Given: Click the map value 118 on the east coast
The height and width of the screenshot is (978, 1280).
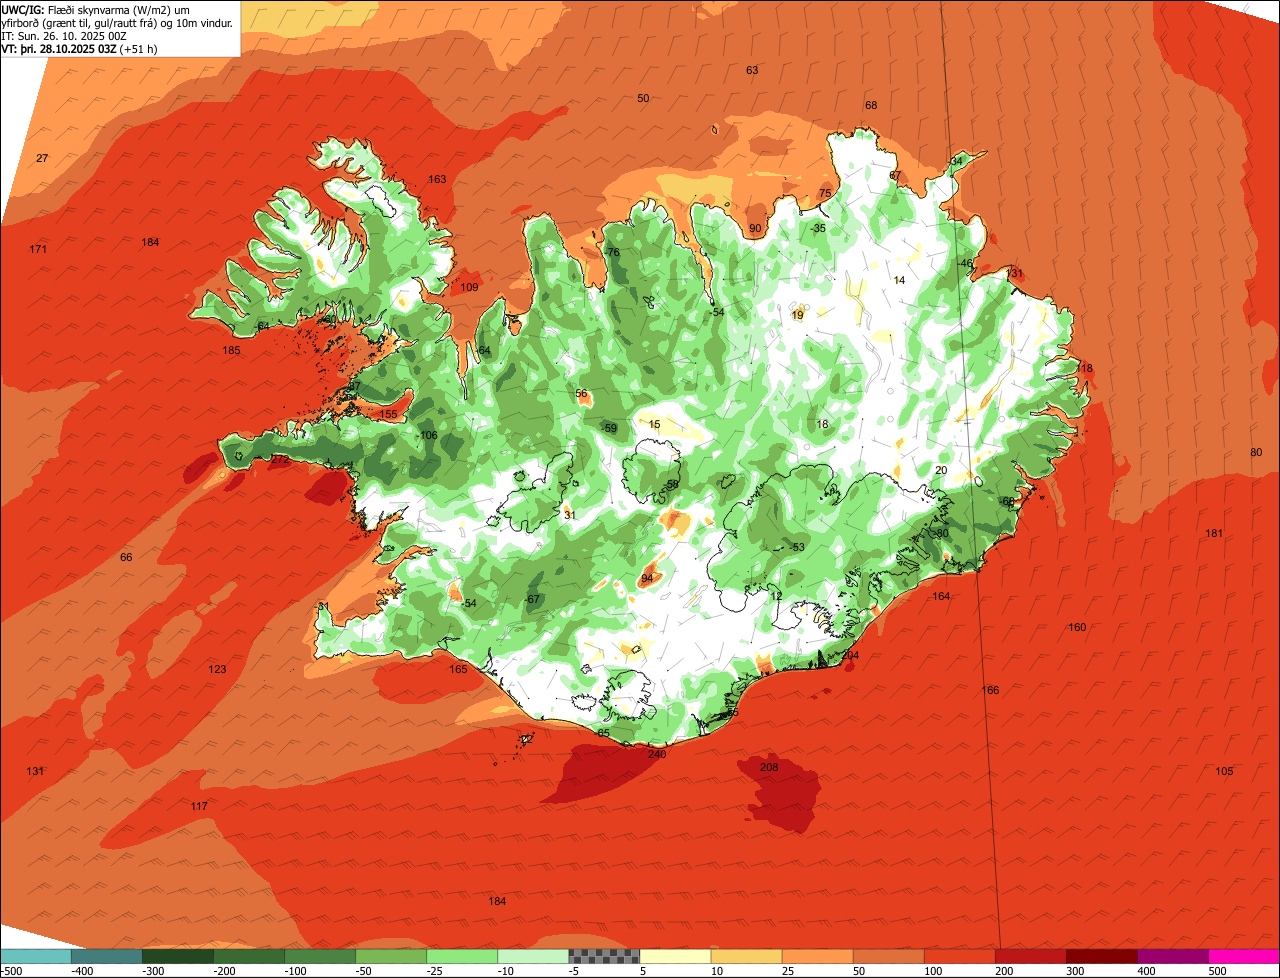Looking at the screenshot, I should (x=1085, y=368).
